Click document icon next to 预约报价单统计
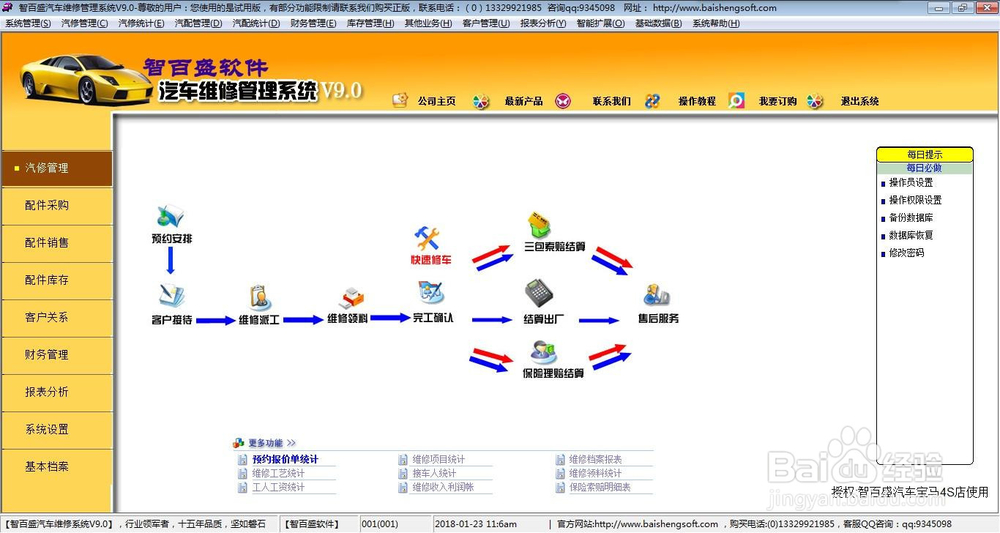The width and height of the screenshot is (1000, 533). click(x=242, y=459)
